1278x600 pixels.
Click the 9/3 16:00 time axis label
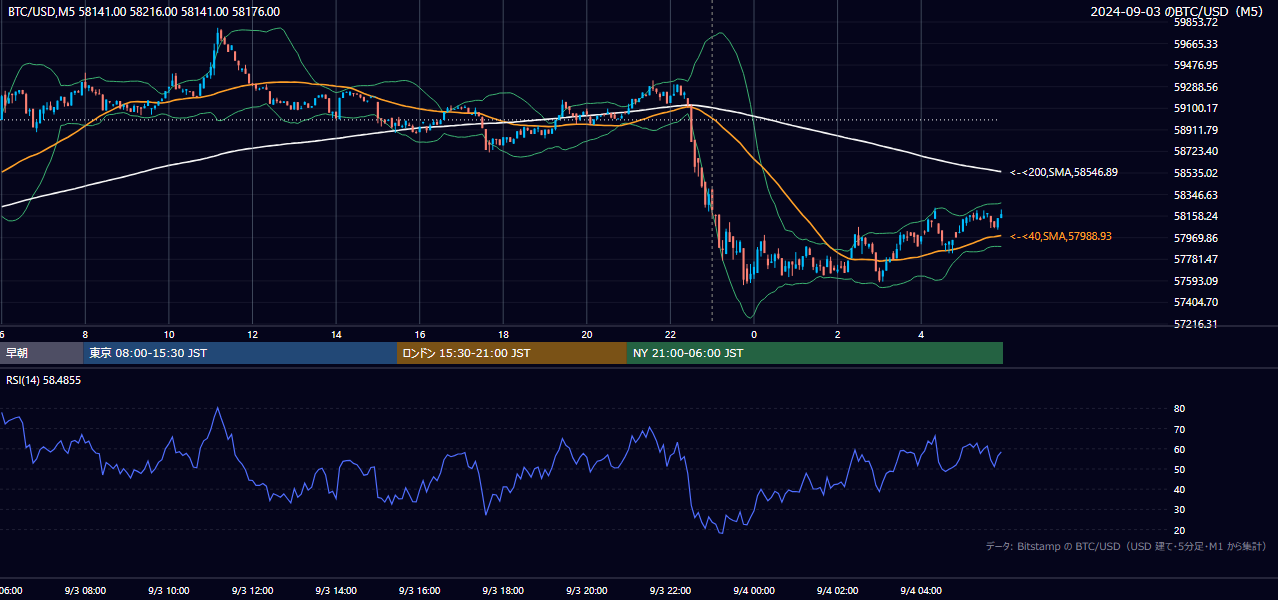pos(420,591)
